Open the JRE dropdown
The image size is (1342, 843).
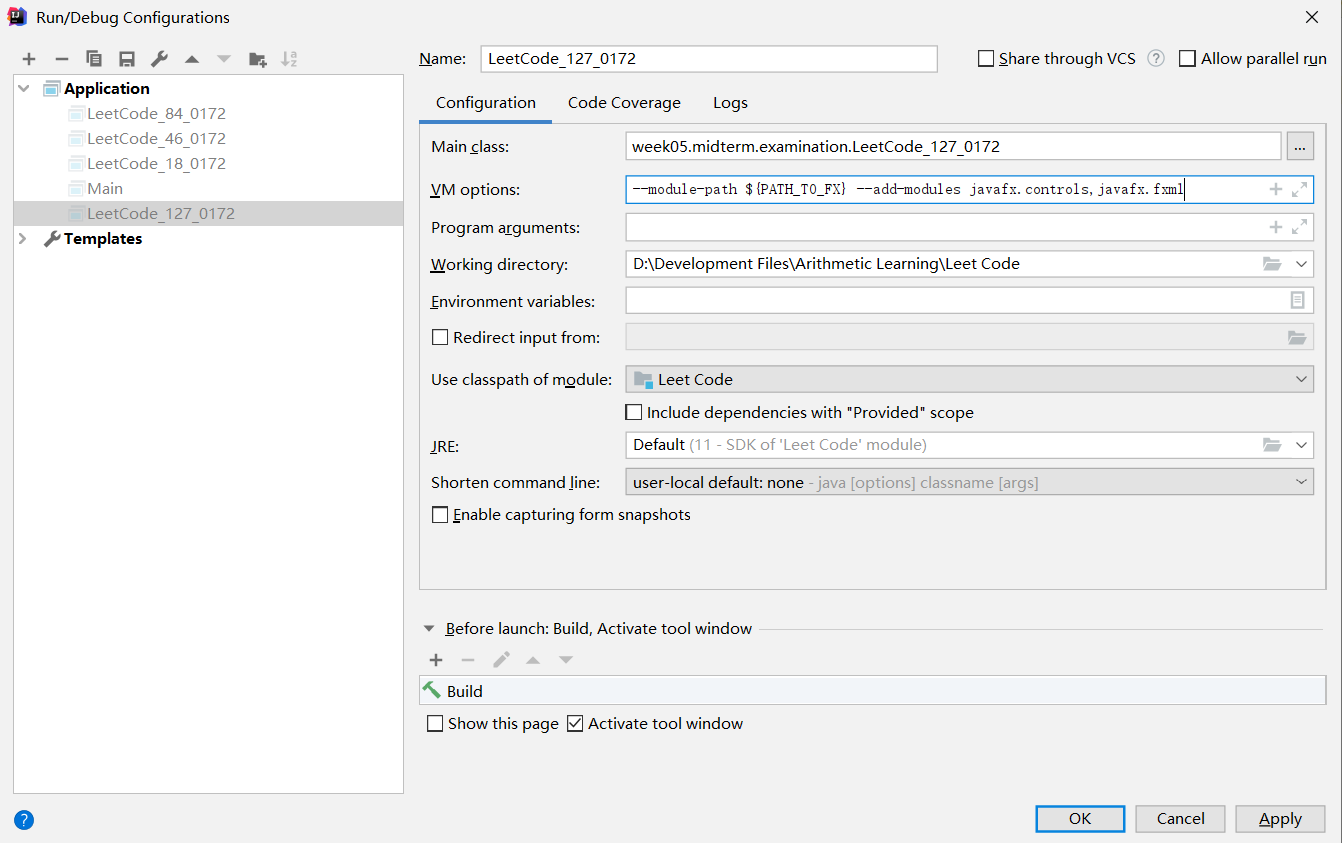(1301, 444)
